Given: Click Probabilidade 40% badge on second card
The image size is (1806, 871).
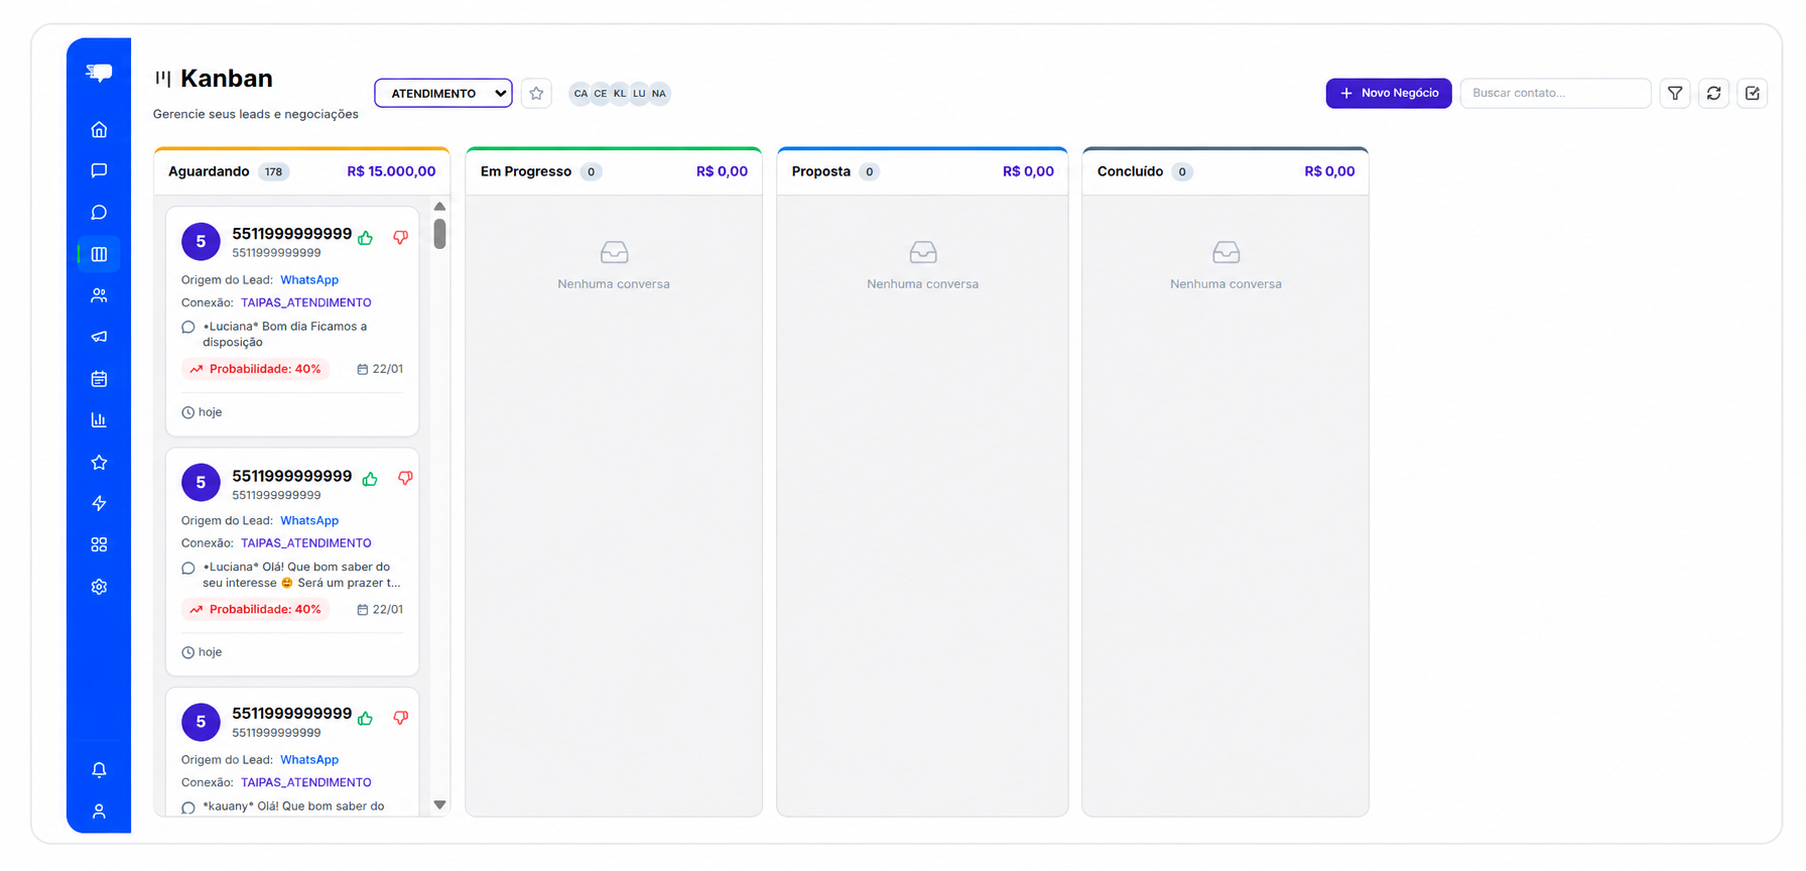Looking at the screenshot, I should pos(256,609).
